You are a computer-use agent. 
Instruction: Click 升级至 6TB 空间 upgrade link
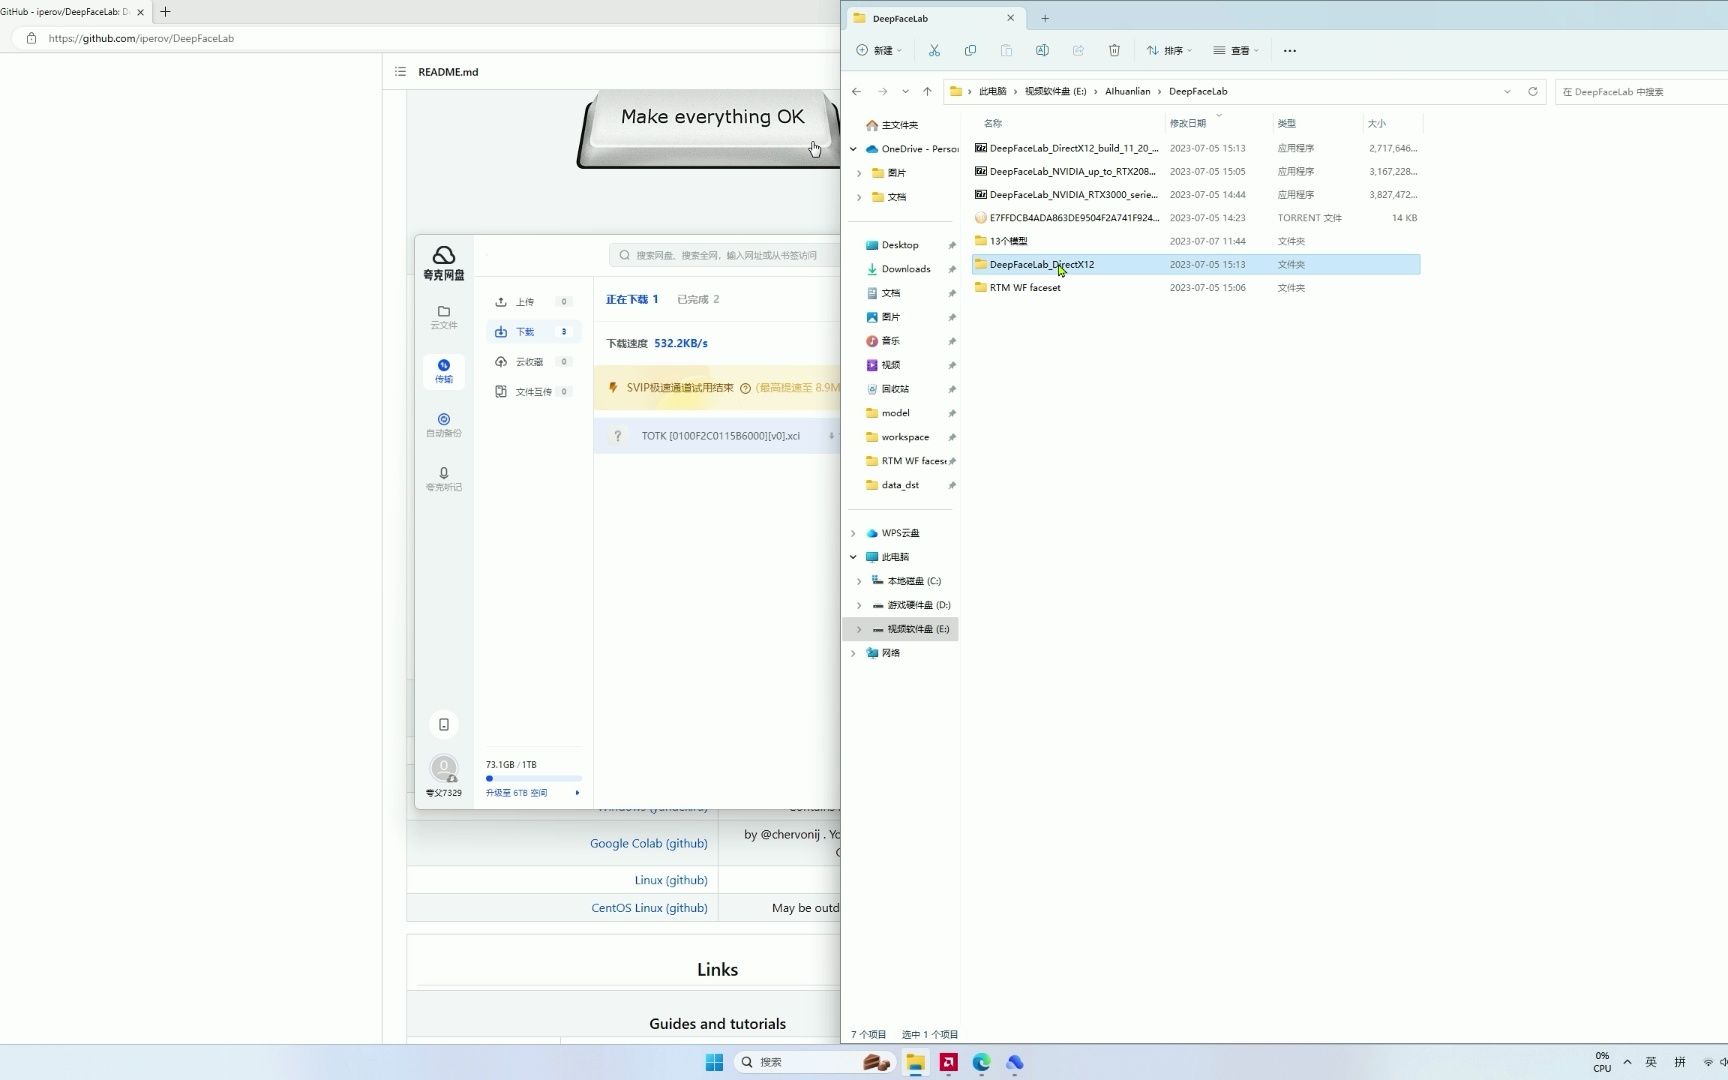click(517, 793)
